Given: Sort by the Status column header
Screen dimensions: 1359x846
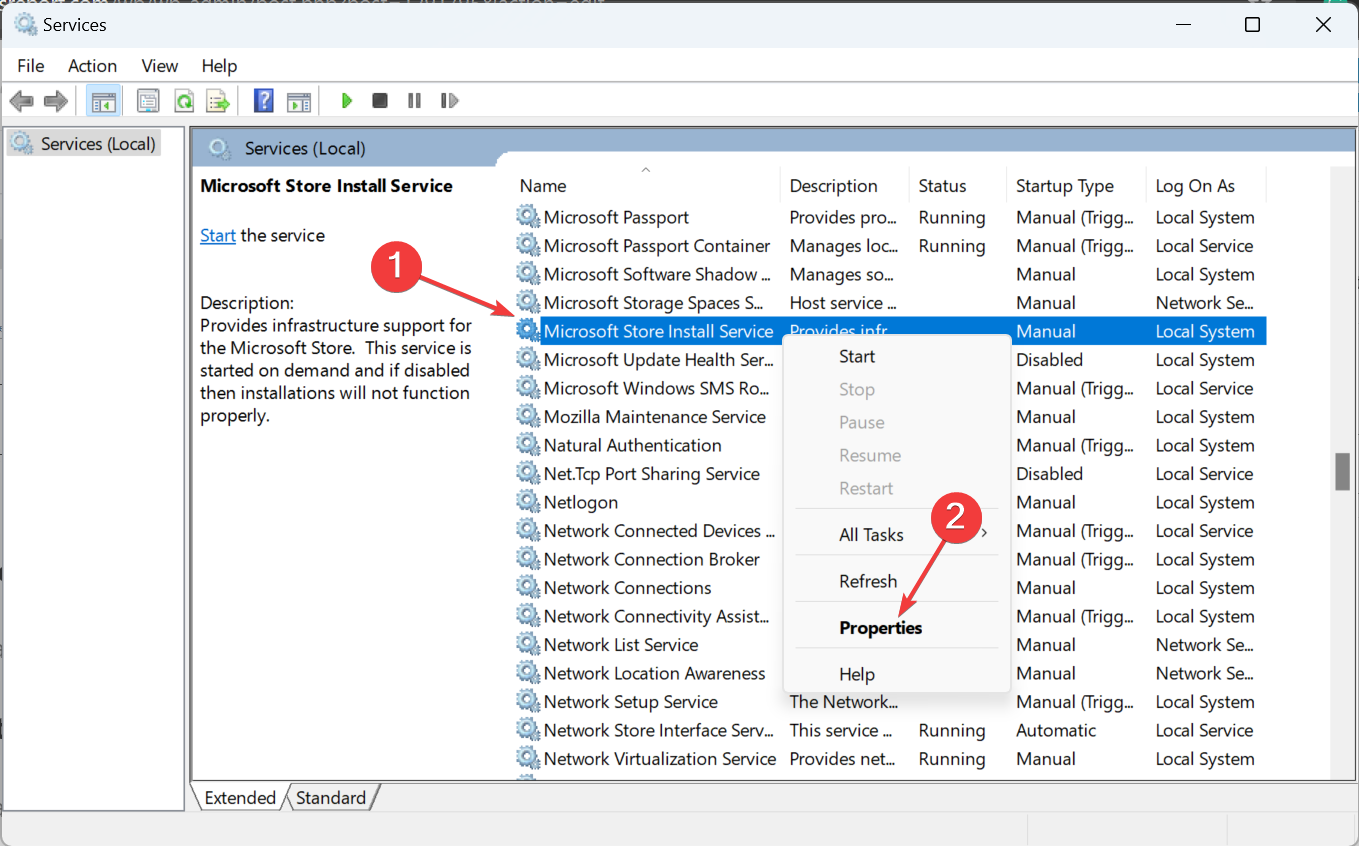Looking at the screenshot, I should [x=958, y=186].
